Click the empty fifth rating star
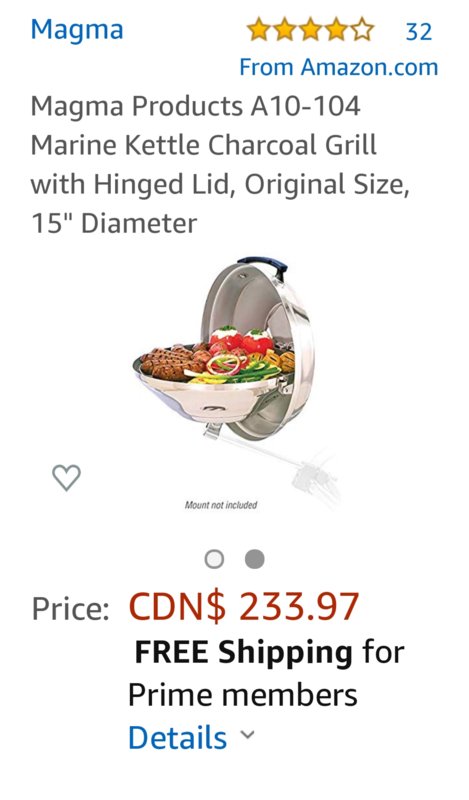The width and height of the screenshot is (469, 800). pos(362,30)
